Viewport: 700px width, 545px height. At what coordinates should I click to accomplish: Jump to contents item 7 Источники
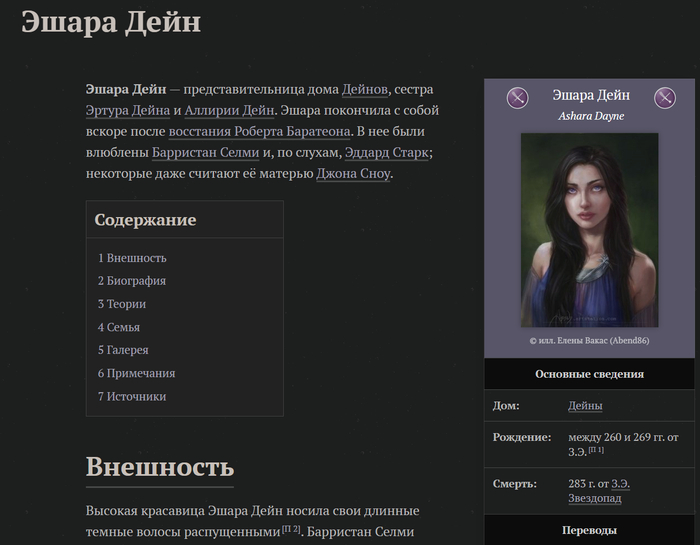tap(132, 396)
